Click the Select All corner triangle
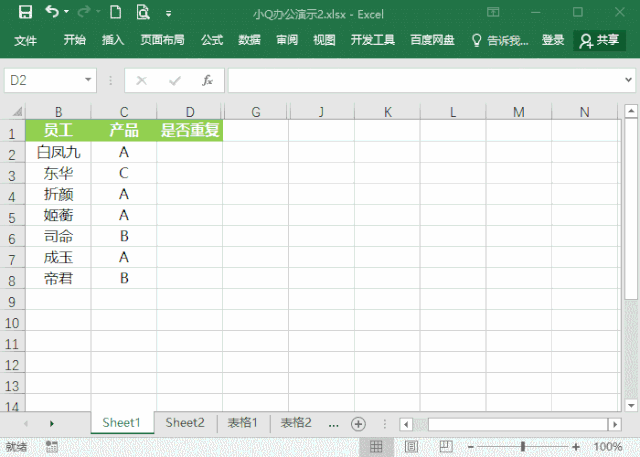Viewport: 640px width, 457px height. pos(17,111)
